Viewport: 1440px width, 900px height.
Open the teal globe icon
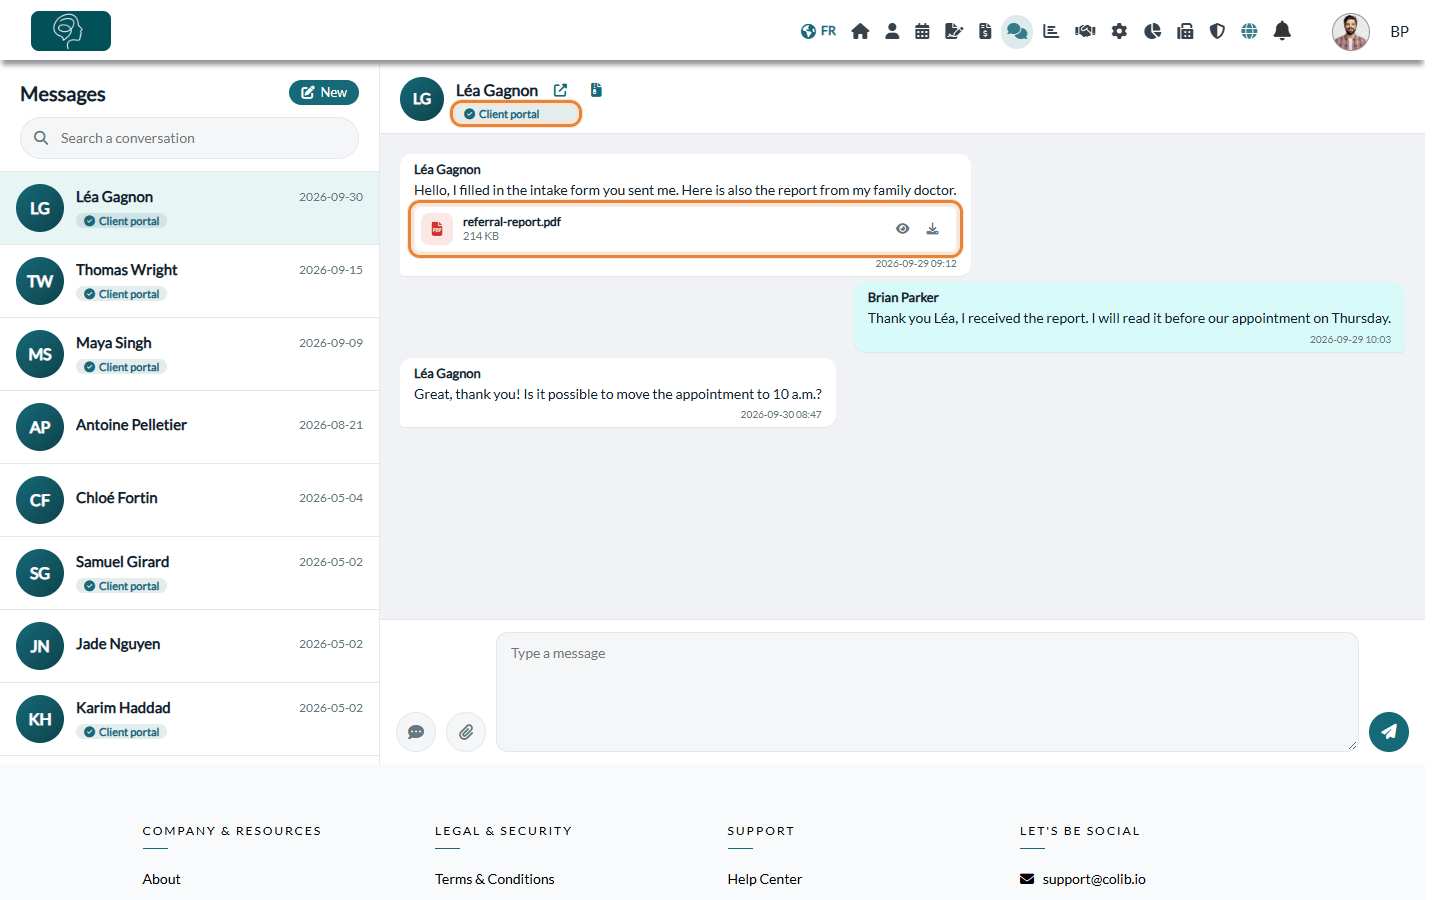click(1249, 31)
